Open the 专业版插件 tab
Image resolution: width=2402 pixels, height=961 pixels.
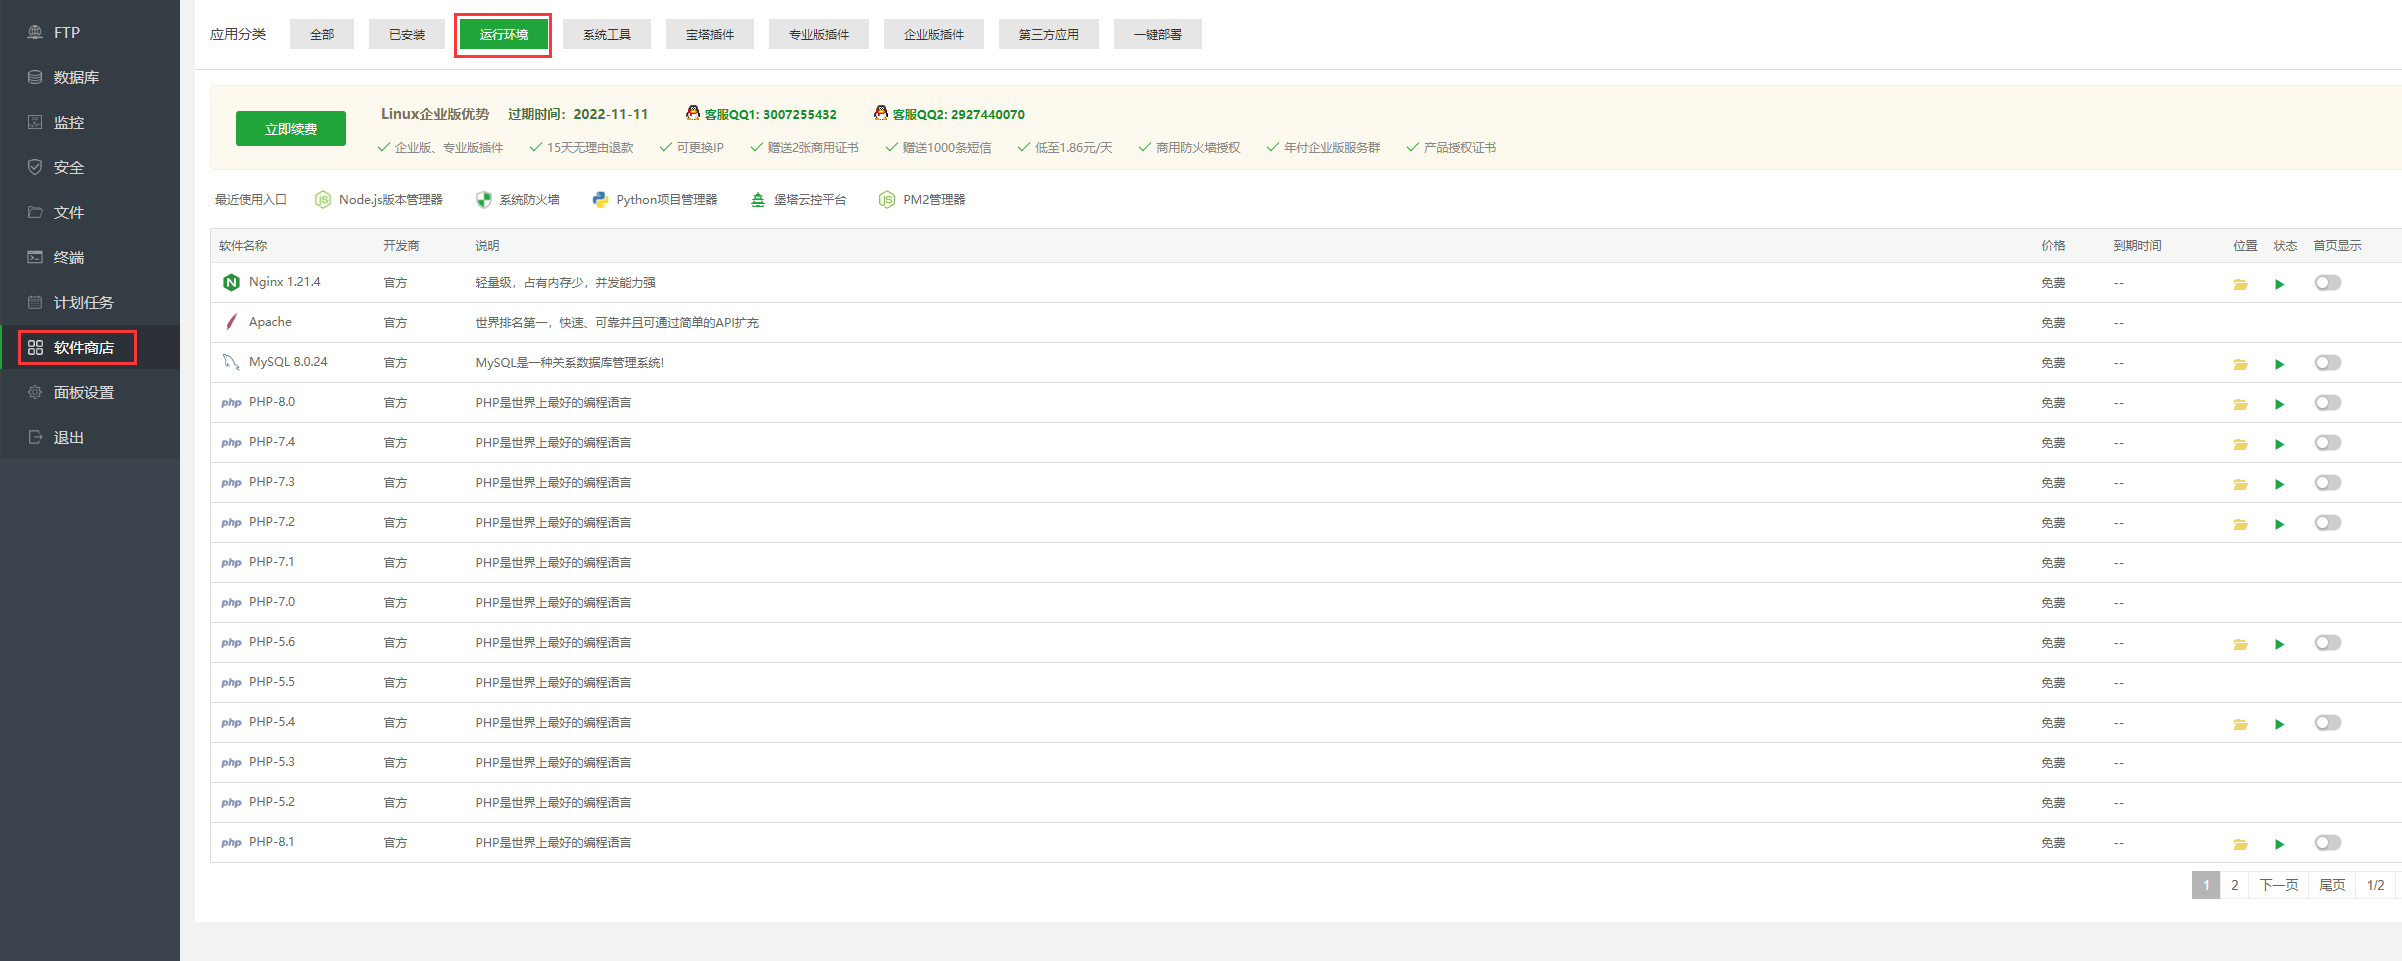pyautogui.click(x=819, y=34)
